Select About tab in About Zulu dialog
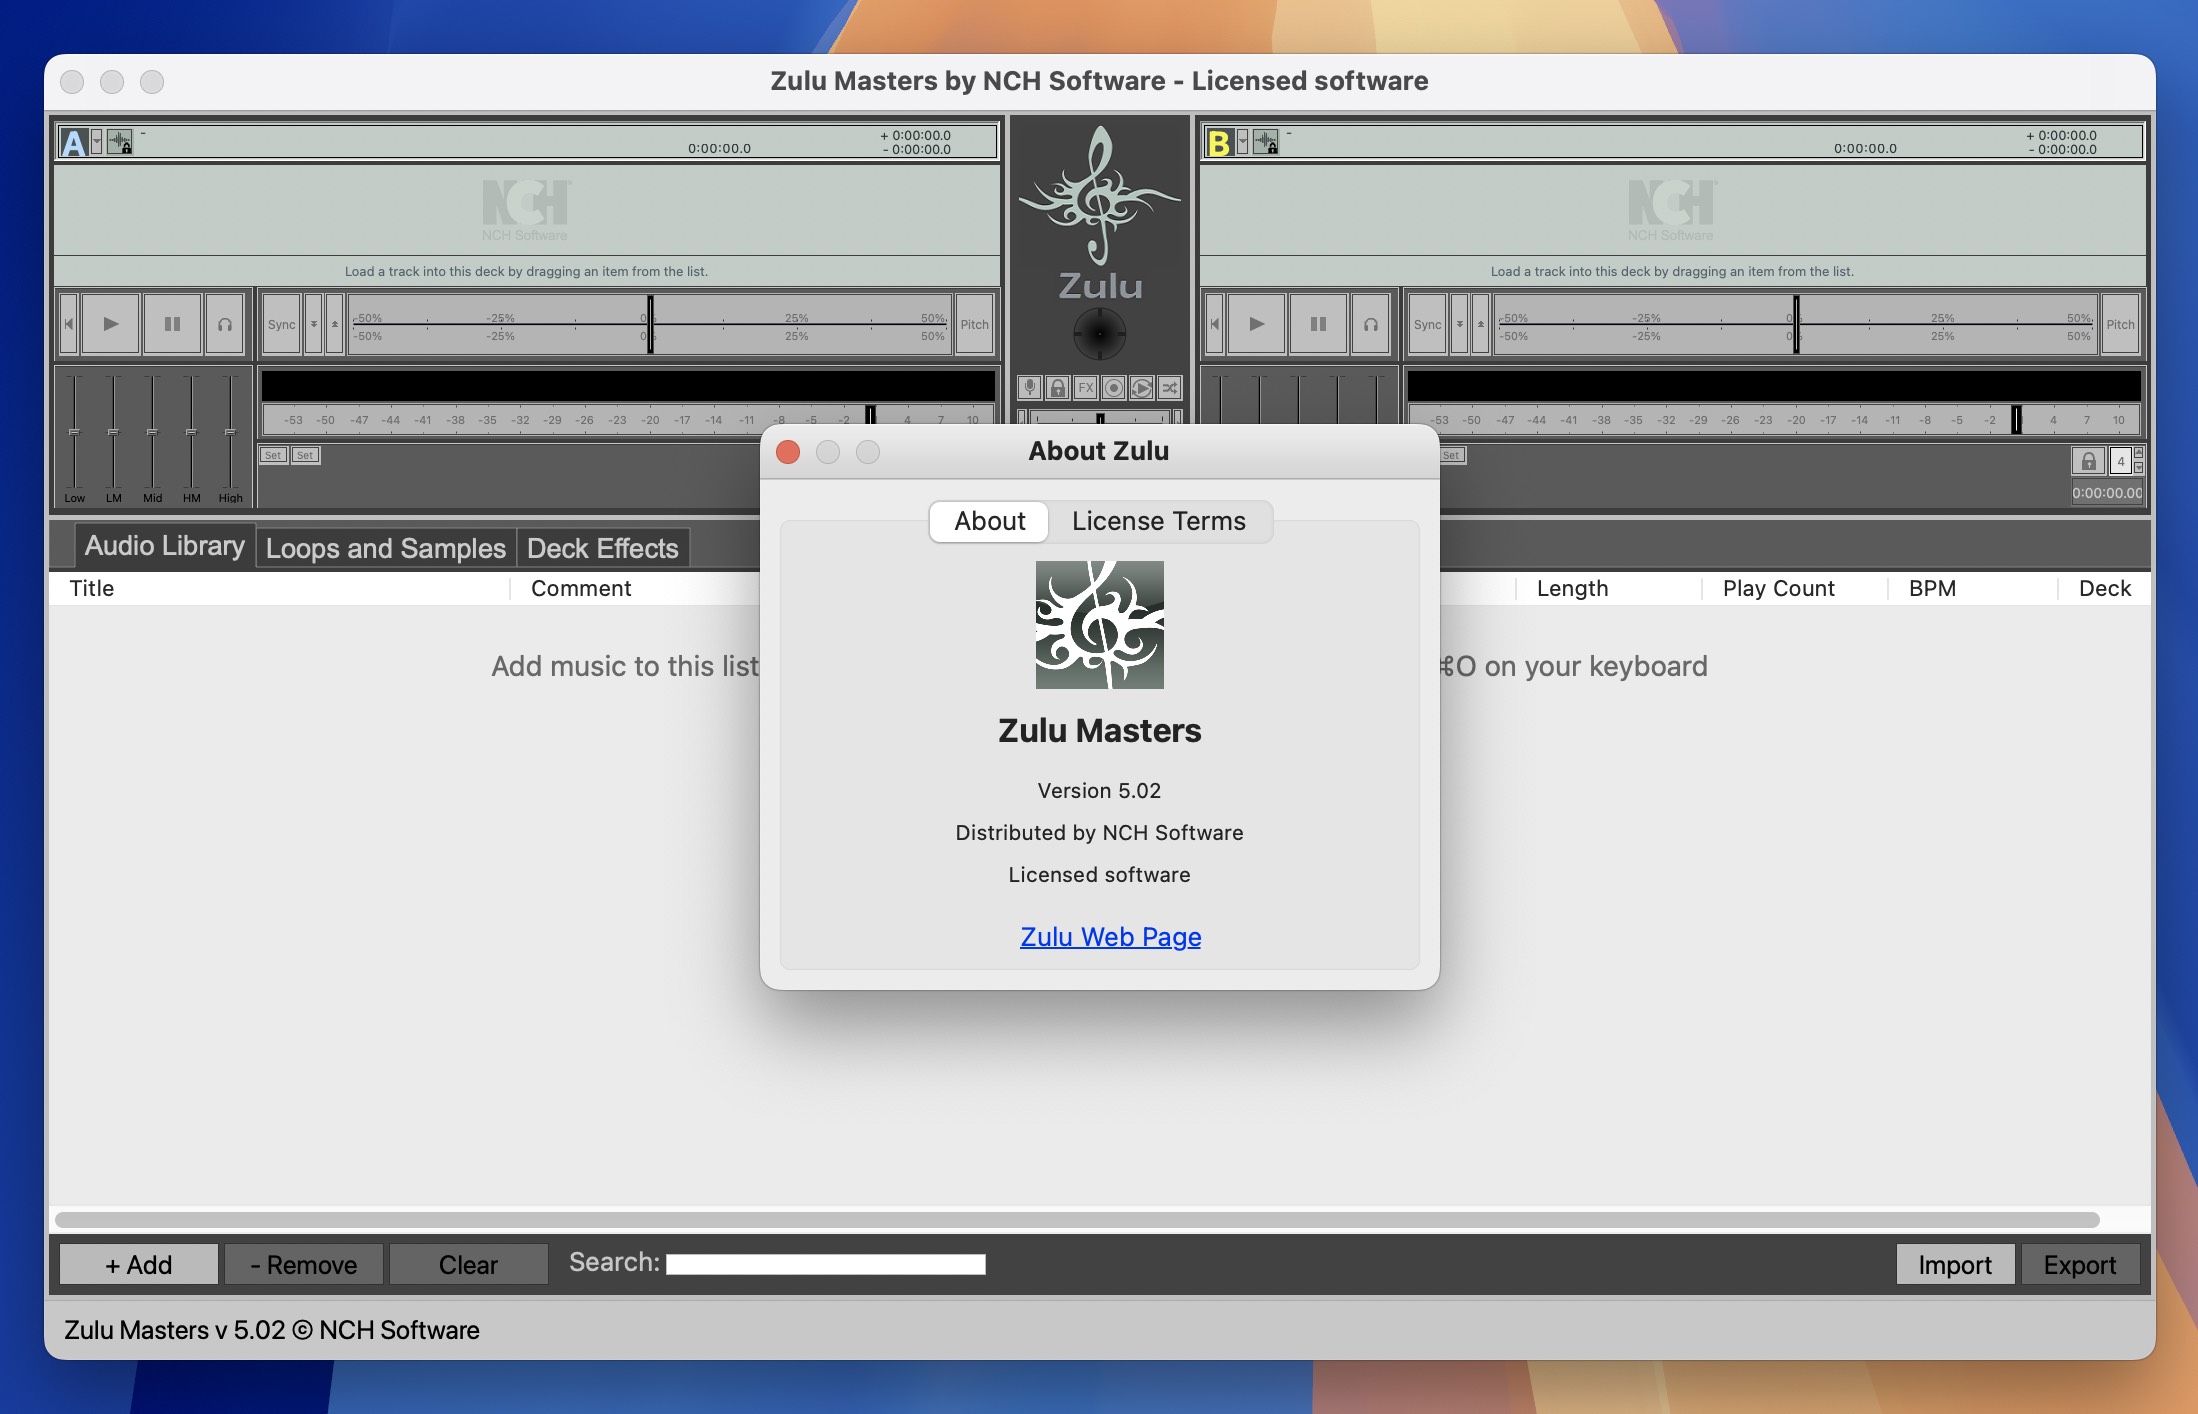2198x1414 pixels. [x=989, y=521]
